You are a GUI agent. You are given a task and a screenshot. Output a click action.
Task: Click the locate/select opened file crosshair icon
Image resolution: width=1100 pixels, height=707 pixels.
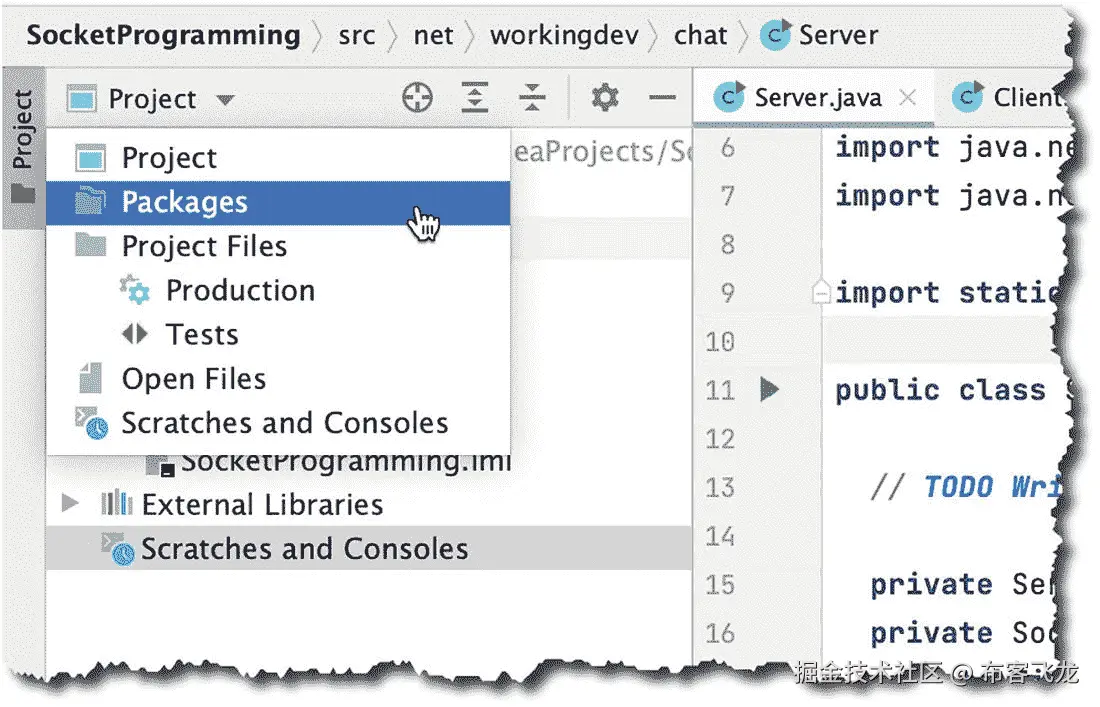[x=417, y=98]
